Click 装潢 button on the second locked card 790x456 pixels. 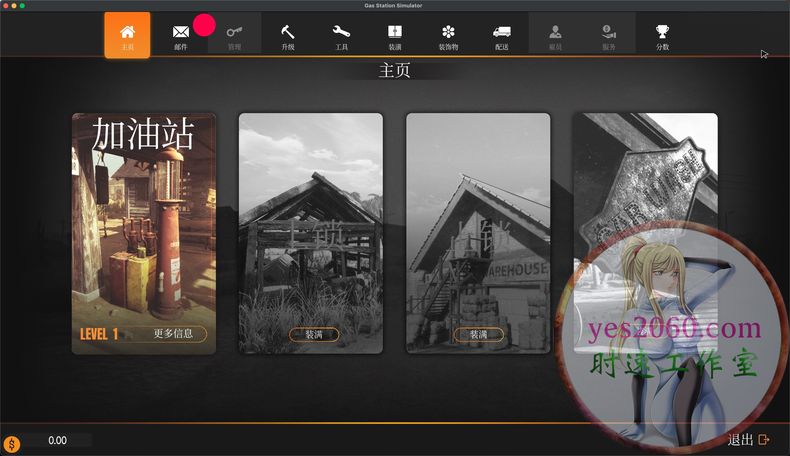click(x=314, y=335)
